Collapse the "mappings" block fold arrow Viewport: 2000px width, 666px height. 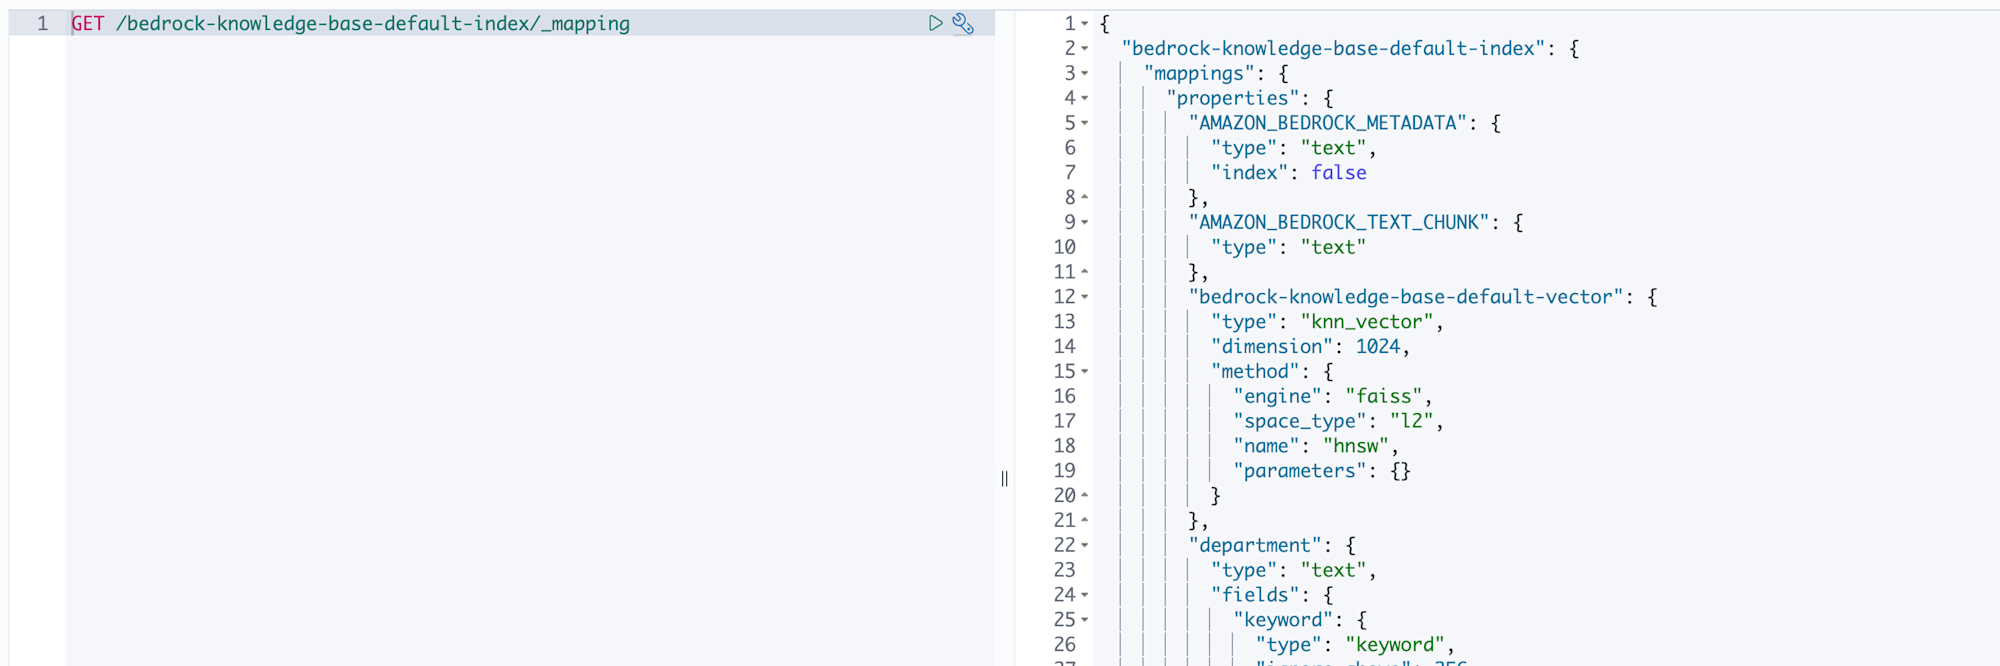coord(1085,74)
